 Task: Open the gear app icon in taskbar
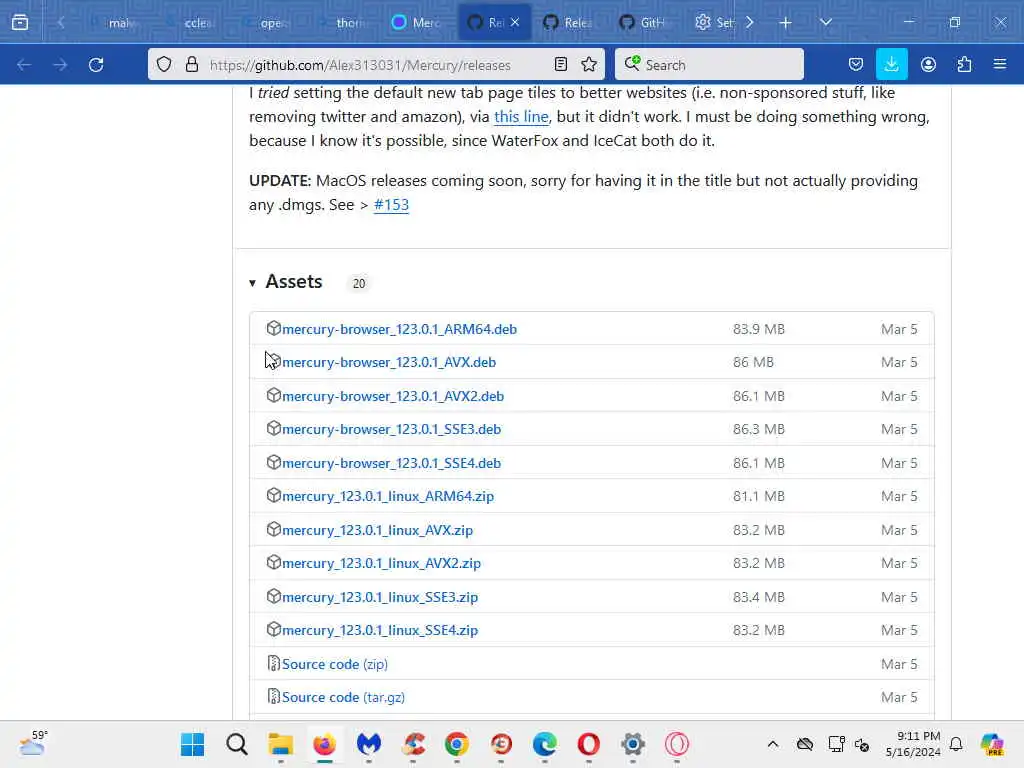coord(633,744)
